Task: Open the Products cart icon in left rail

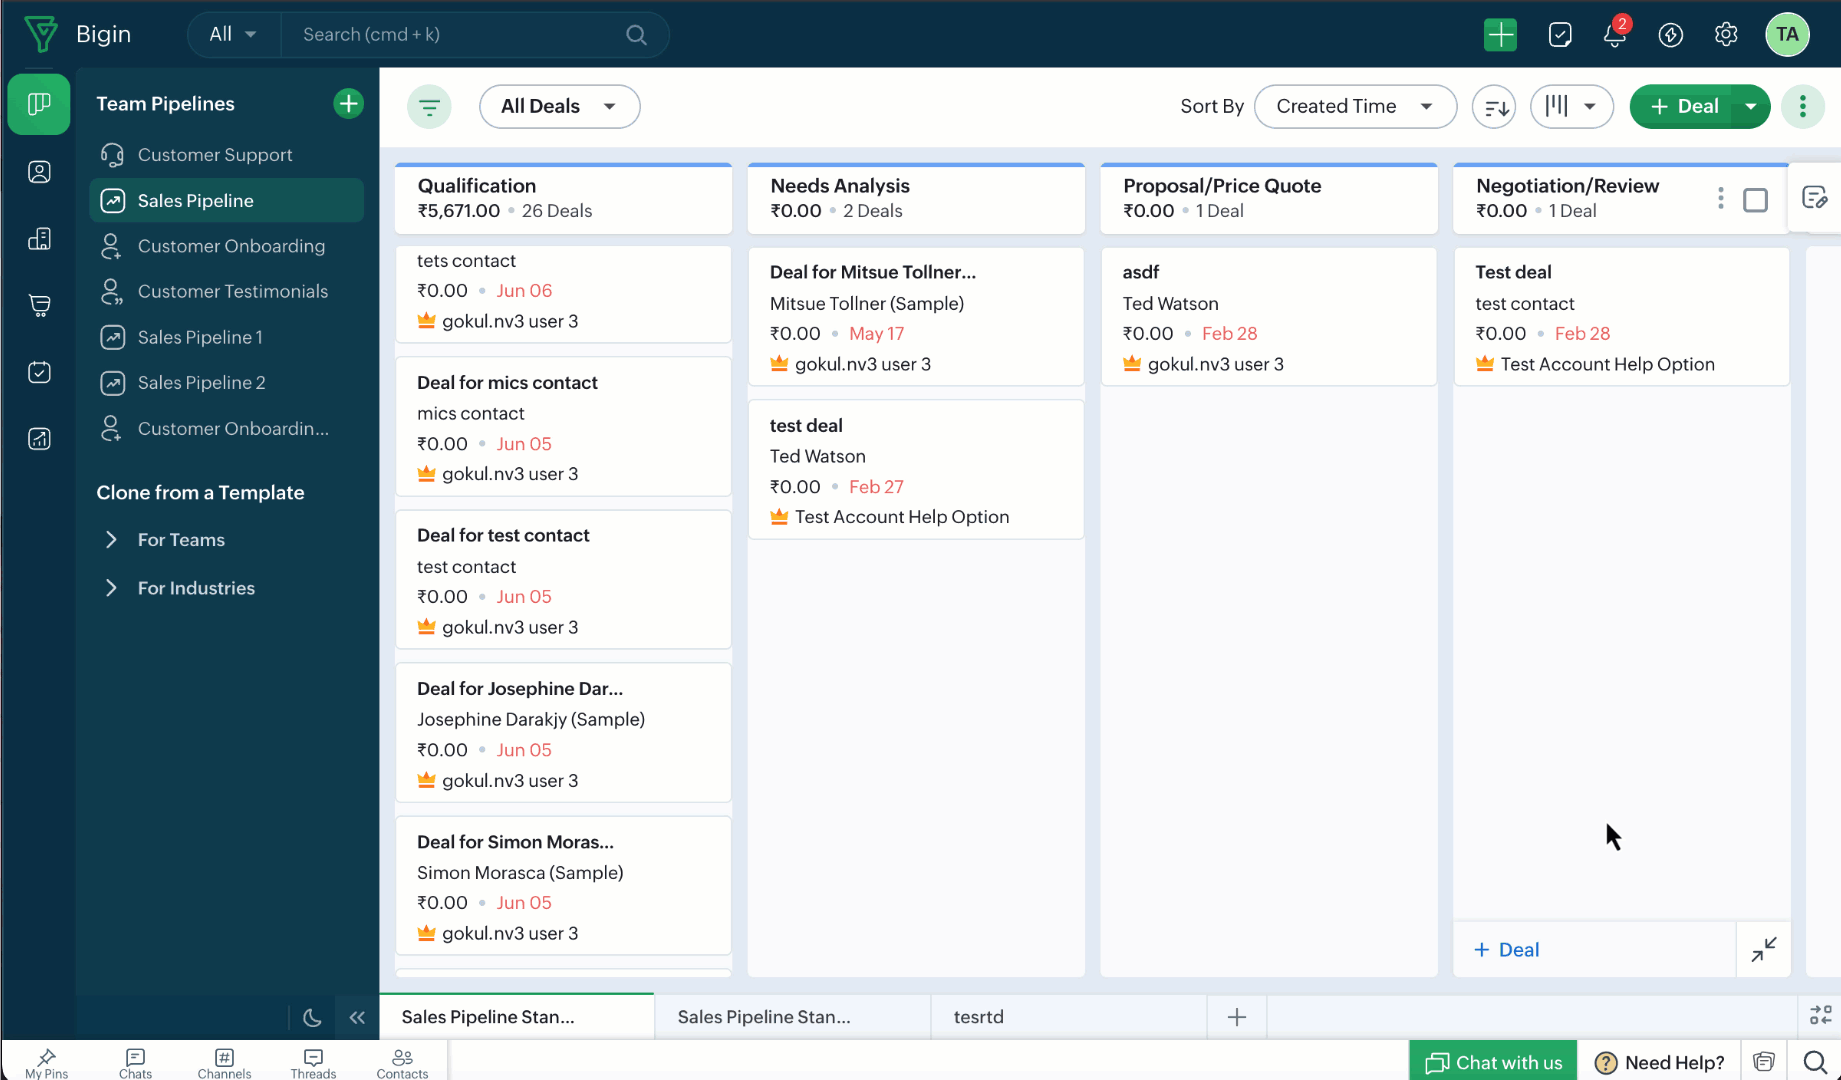Action: (x=39, y=305)
